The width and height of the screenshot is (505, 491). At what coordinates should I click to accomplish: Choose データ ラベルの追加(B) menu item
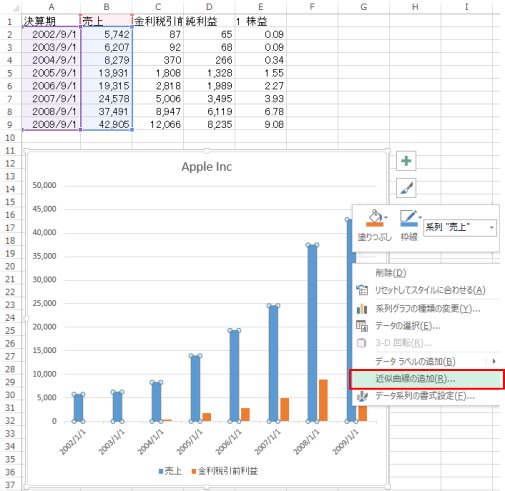click(x=426, y=361)
